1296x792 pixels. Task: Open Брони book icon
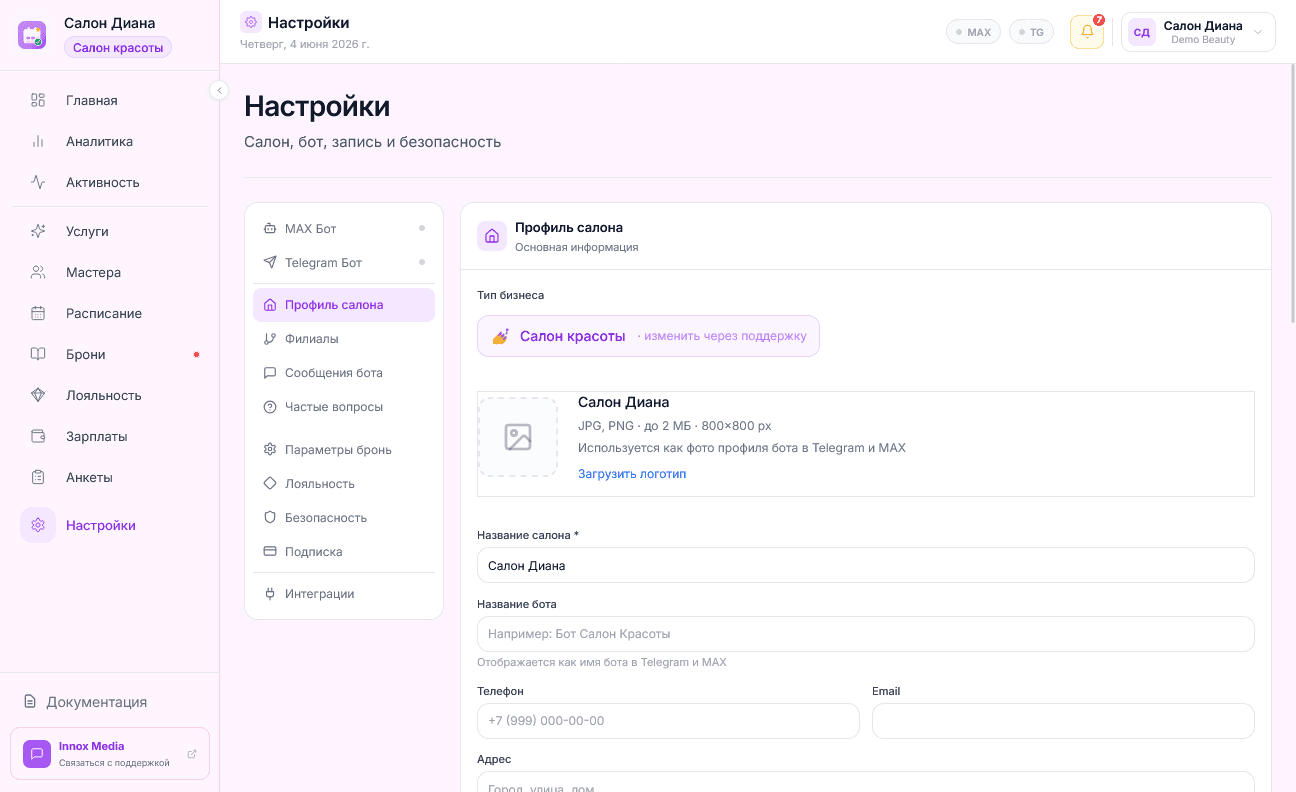point(38,354)
